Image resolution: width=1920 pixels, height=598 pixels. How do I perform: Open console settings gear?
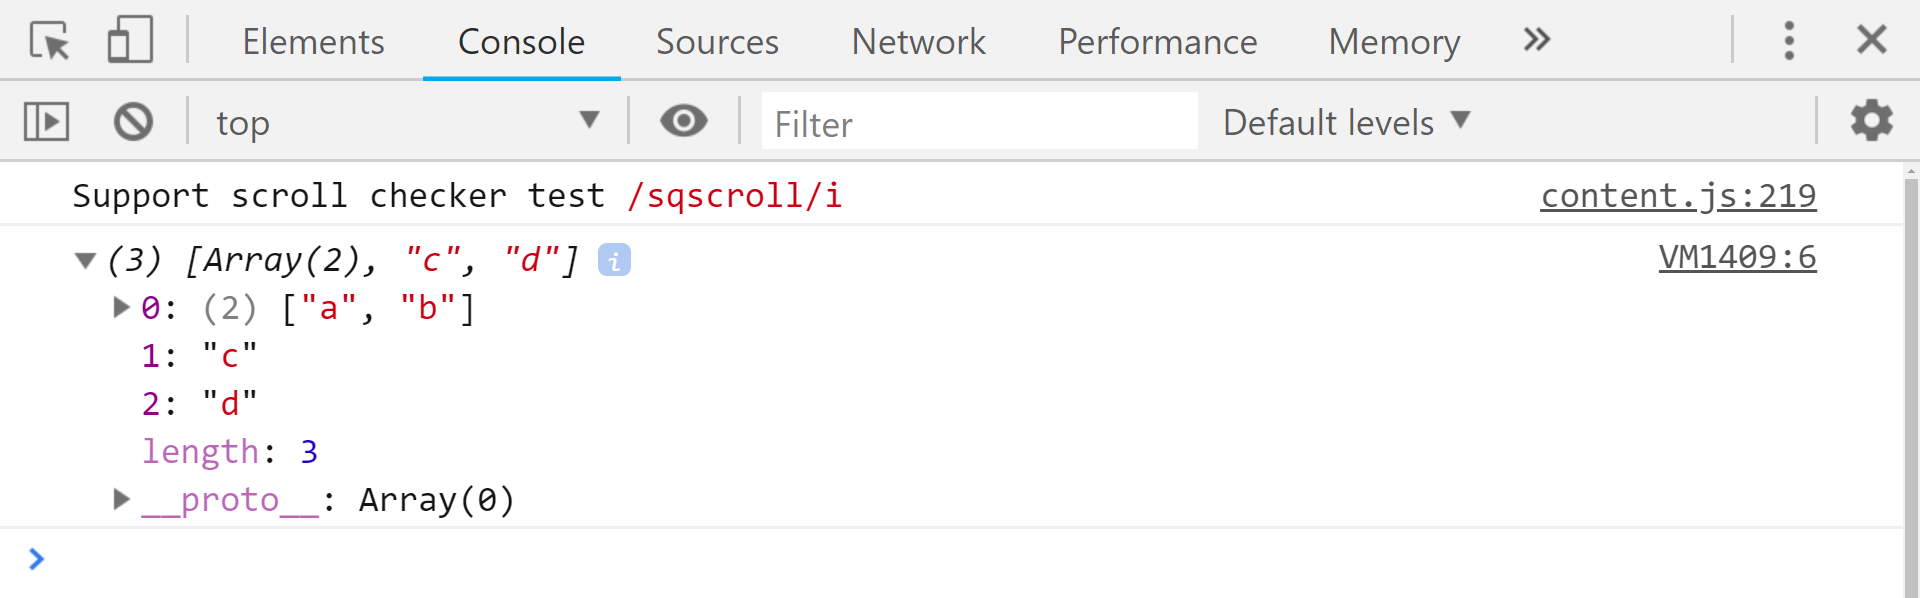point(1871,121)
